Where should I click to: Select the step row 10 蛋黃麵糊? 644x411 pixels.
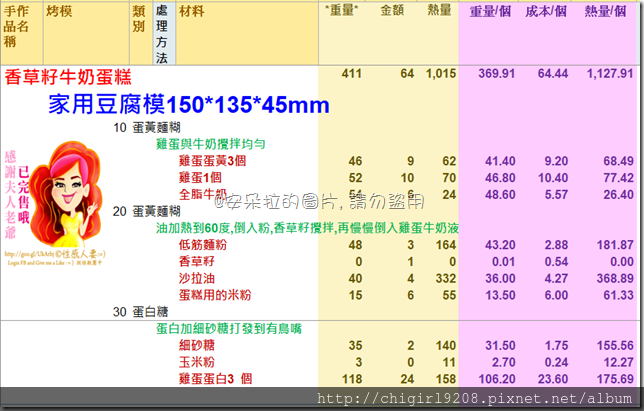[x=147, y=128]
